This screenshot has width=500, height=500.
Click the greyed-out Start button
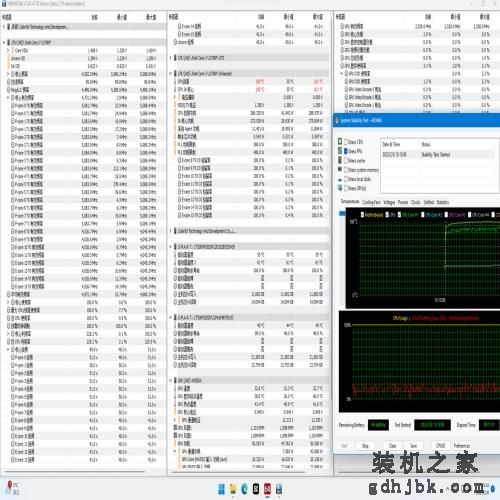[344, 446]
